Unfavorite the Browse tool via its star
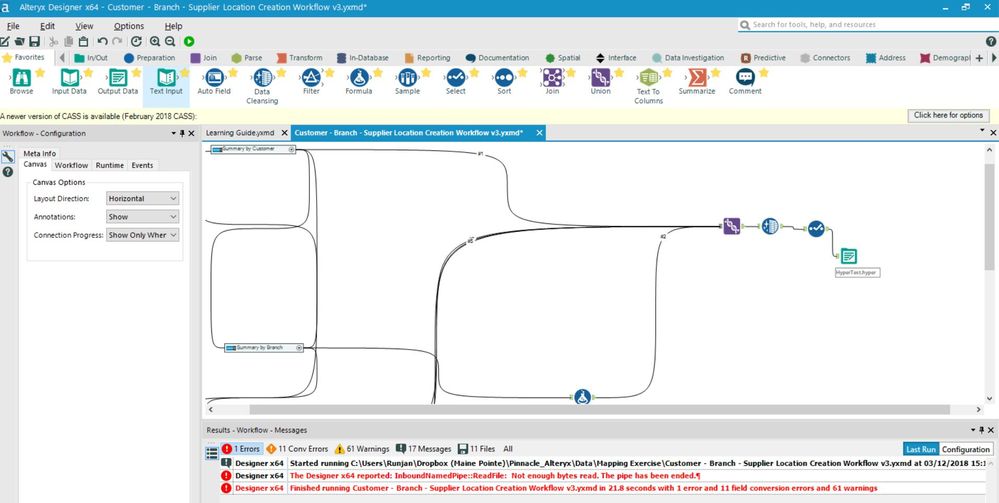 pyautogui.click(x=40, y=72)
